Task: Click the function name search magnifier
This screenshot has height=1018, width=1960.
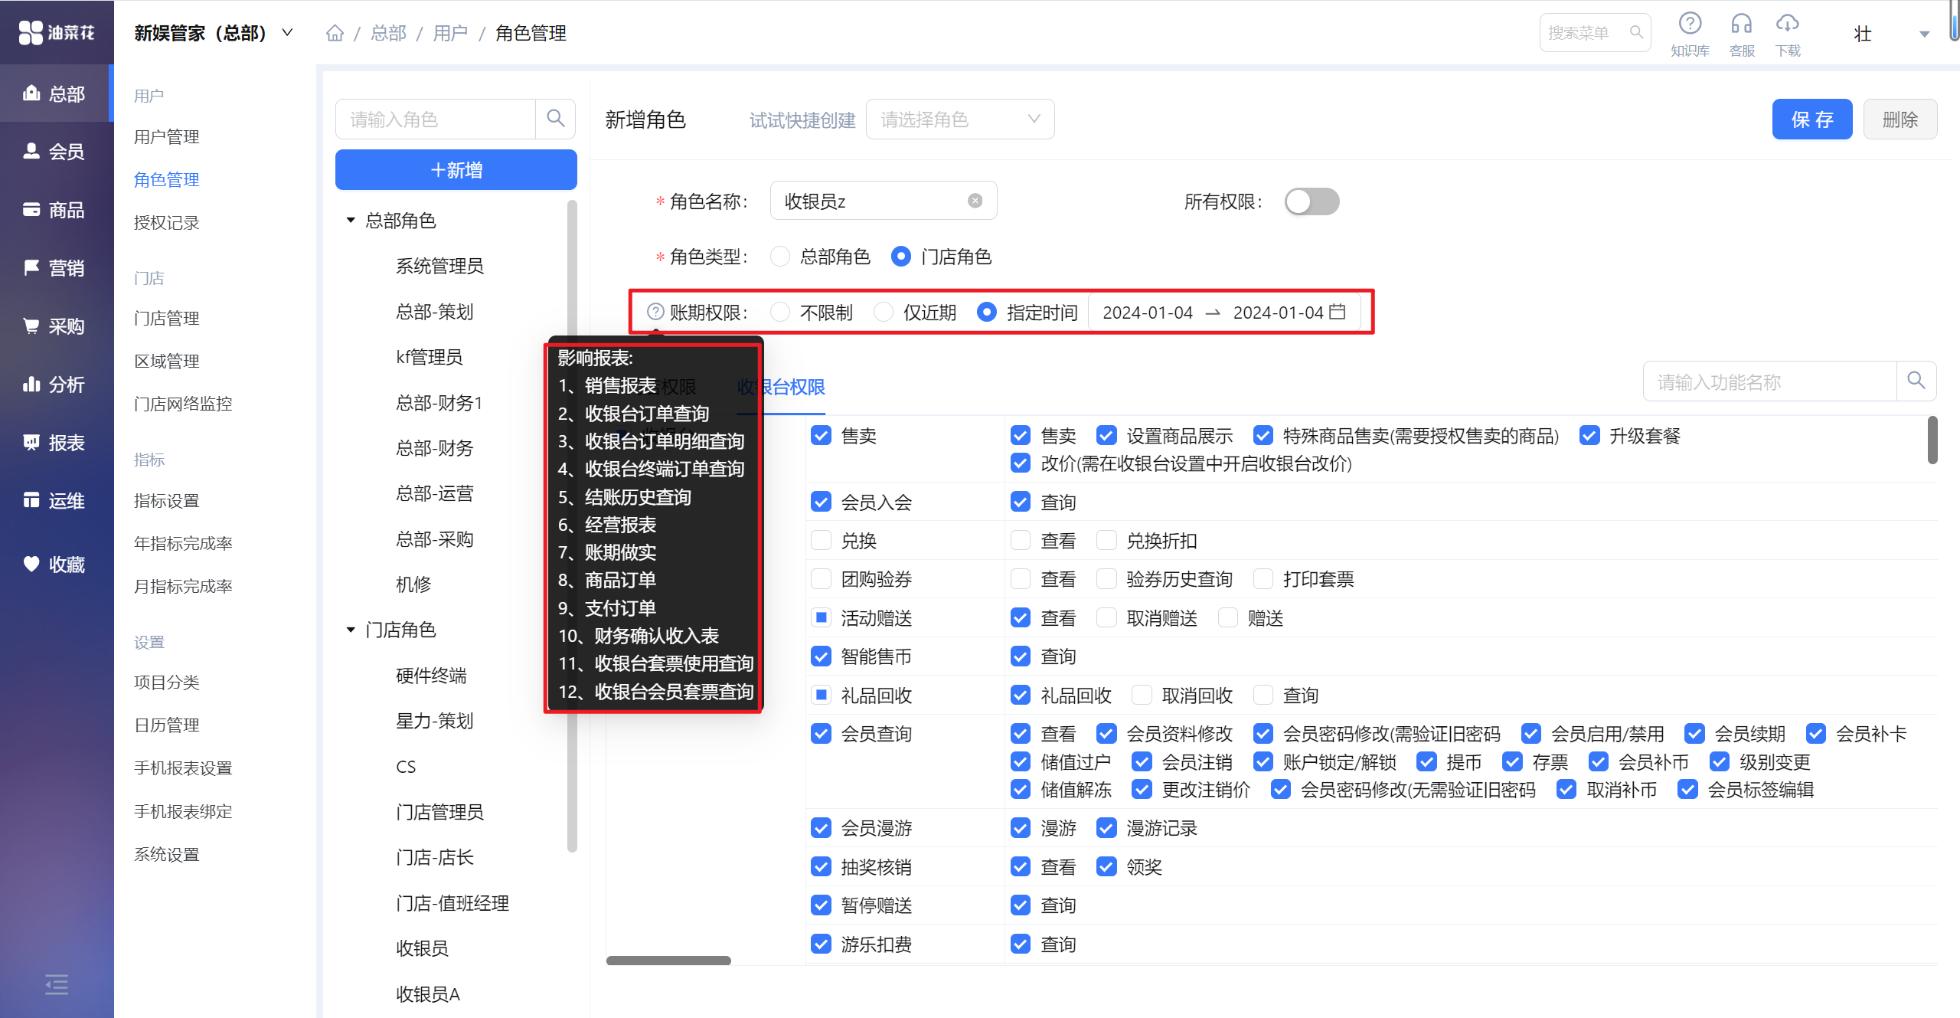Action: point(1916,381)
